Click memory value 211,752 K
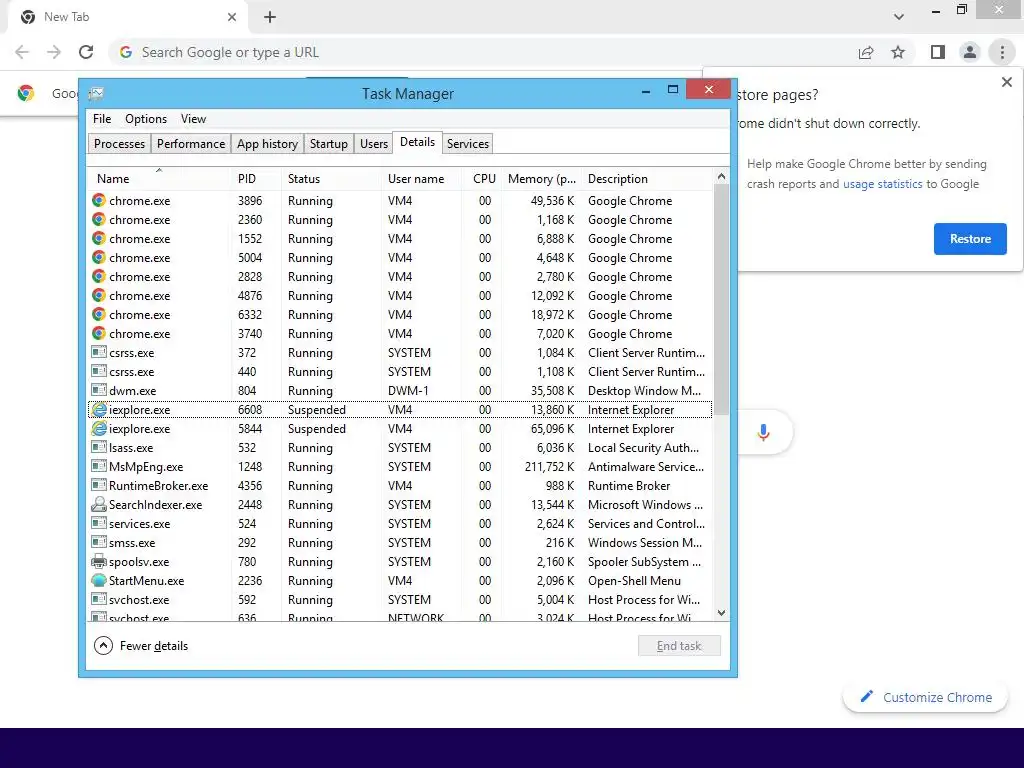Image resolution: width=1024 pixels, height=768 pixels. [x=549, y=467]
